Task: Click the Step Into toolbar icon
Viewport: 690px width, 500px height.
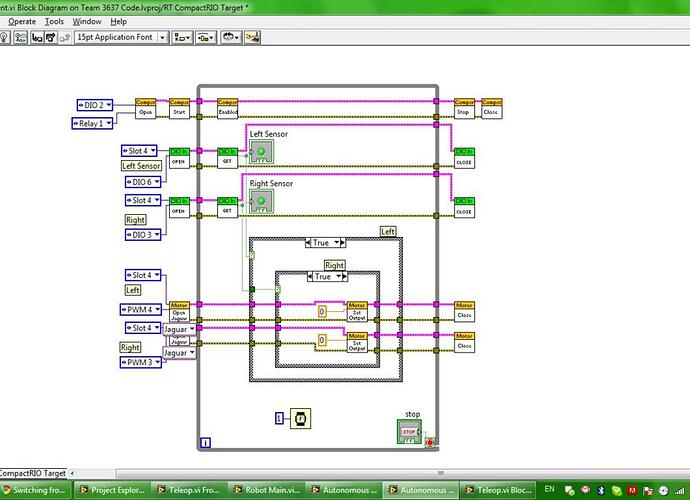Action: [37, 38]
